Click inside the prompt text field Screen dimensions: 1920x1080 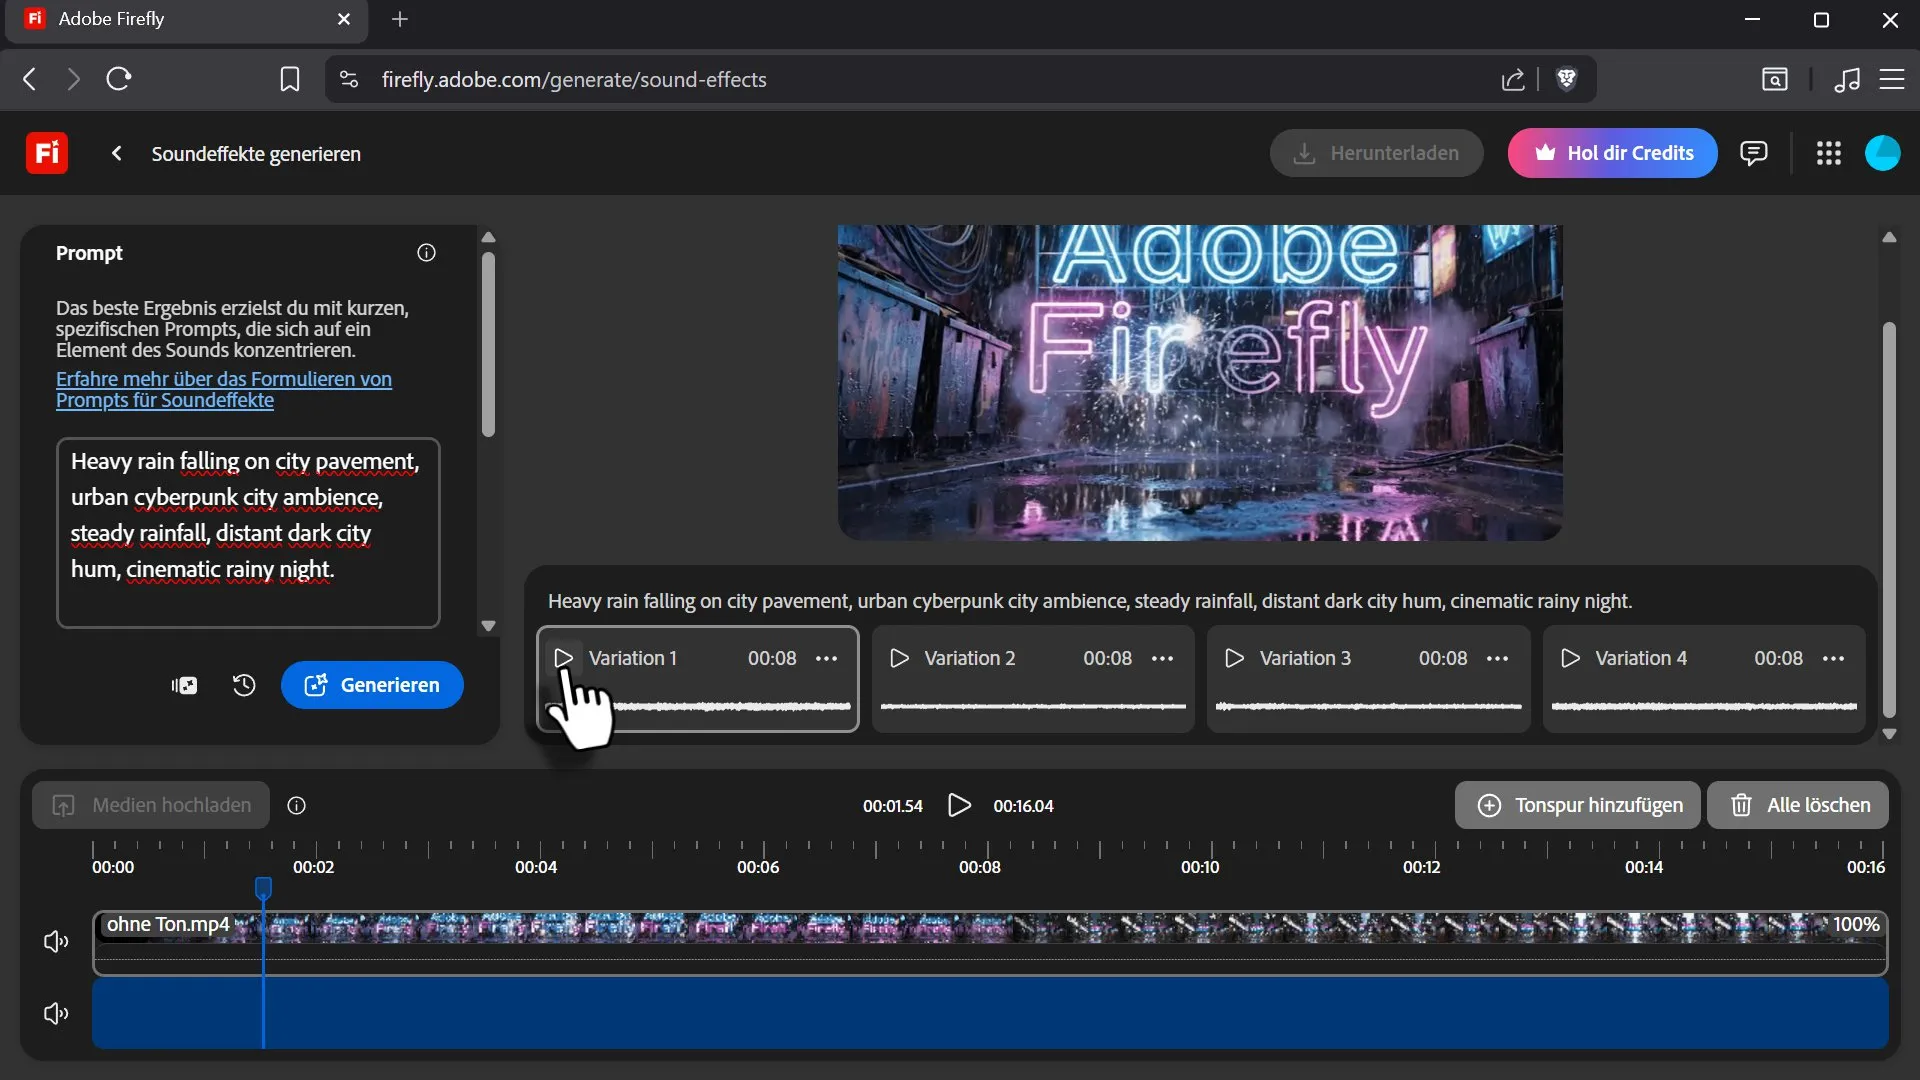point(248,533)
